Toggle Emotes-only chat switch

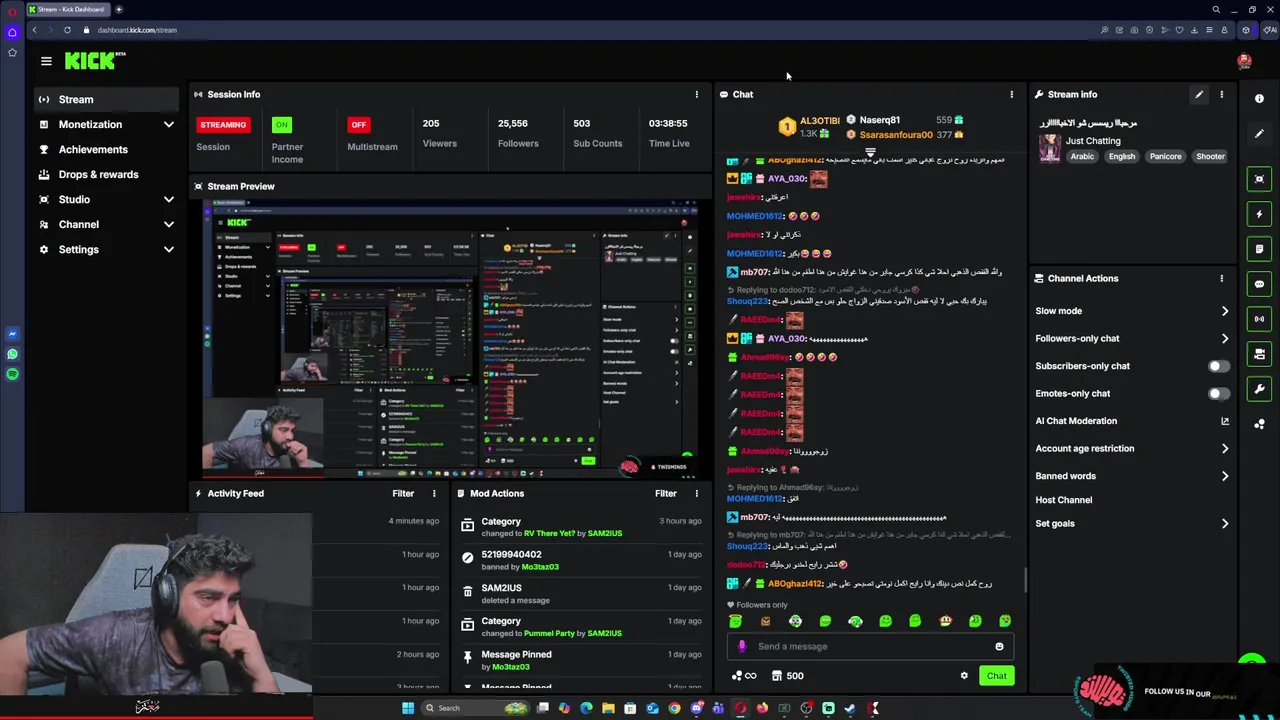tap(1218, 394)
